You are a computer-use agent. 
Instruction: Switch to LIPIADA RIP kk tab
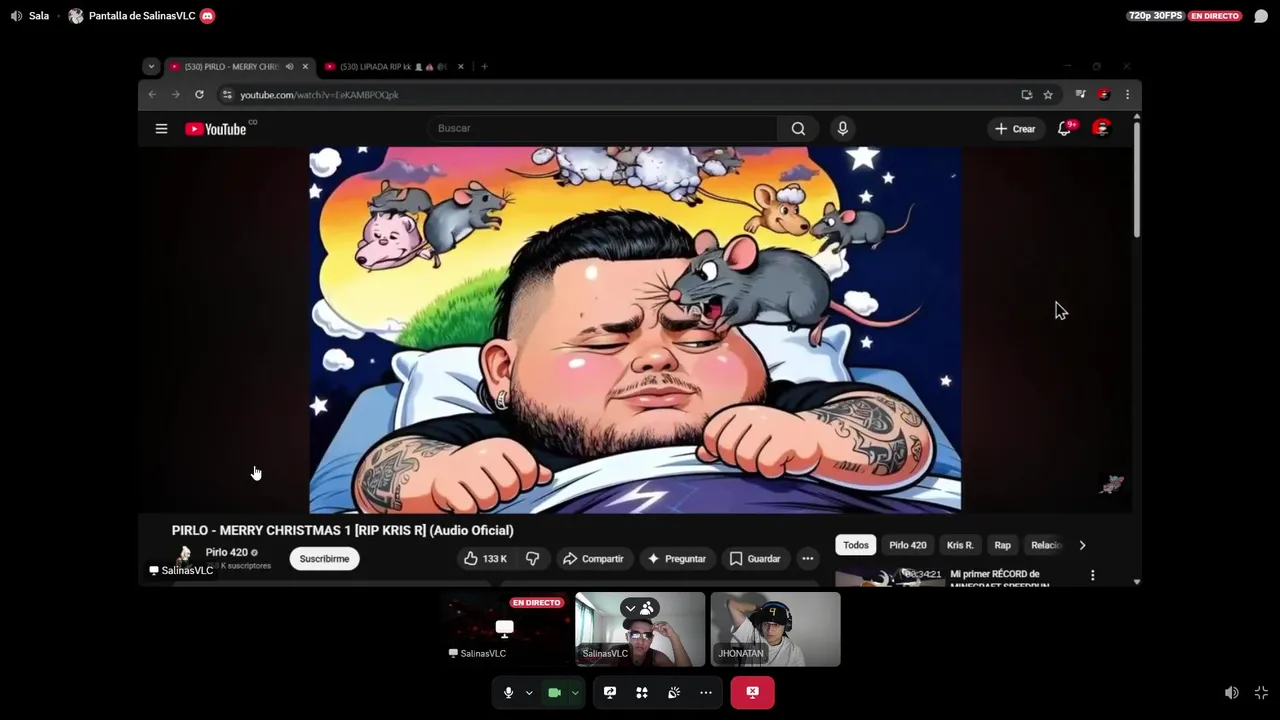pos(393,67)
